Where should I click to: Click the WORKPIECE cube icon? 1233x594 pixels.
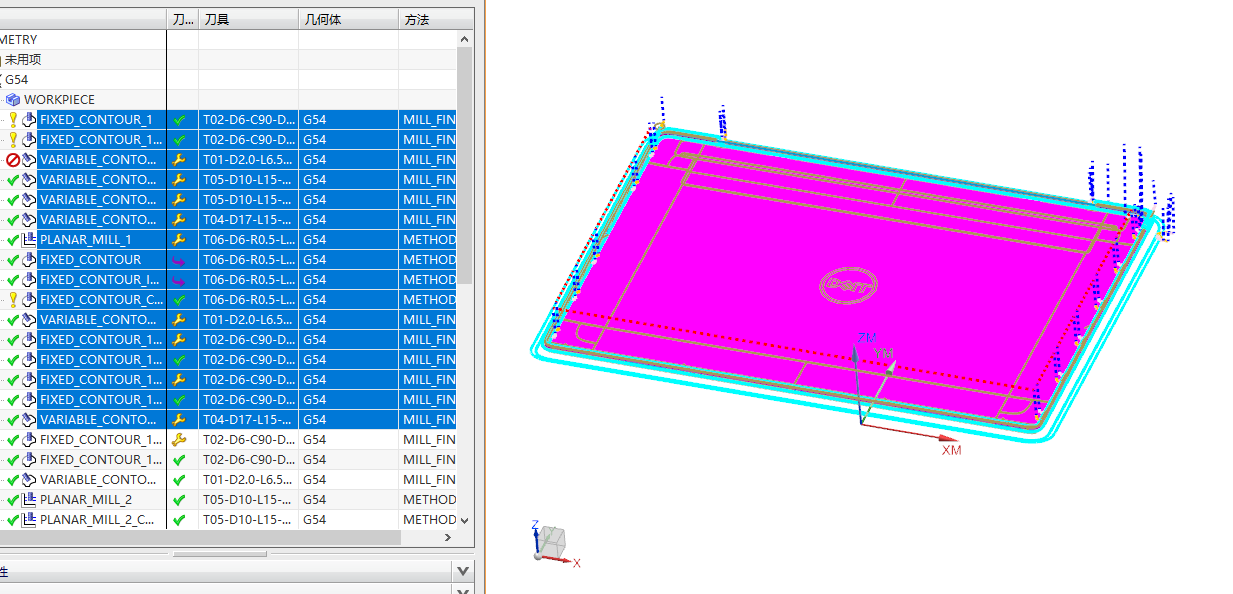13,100
